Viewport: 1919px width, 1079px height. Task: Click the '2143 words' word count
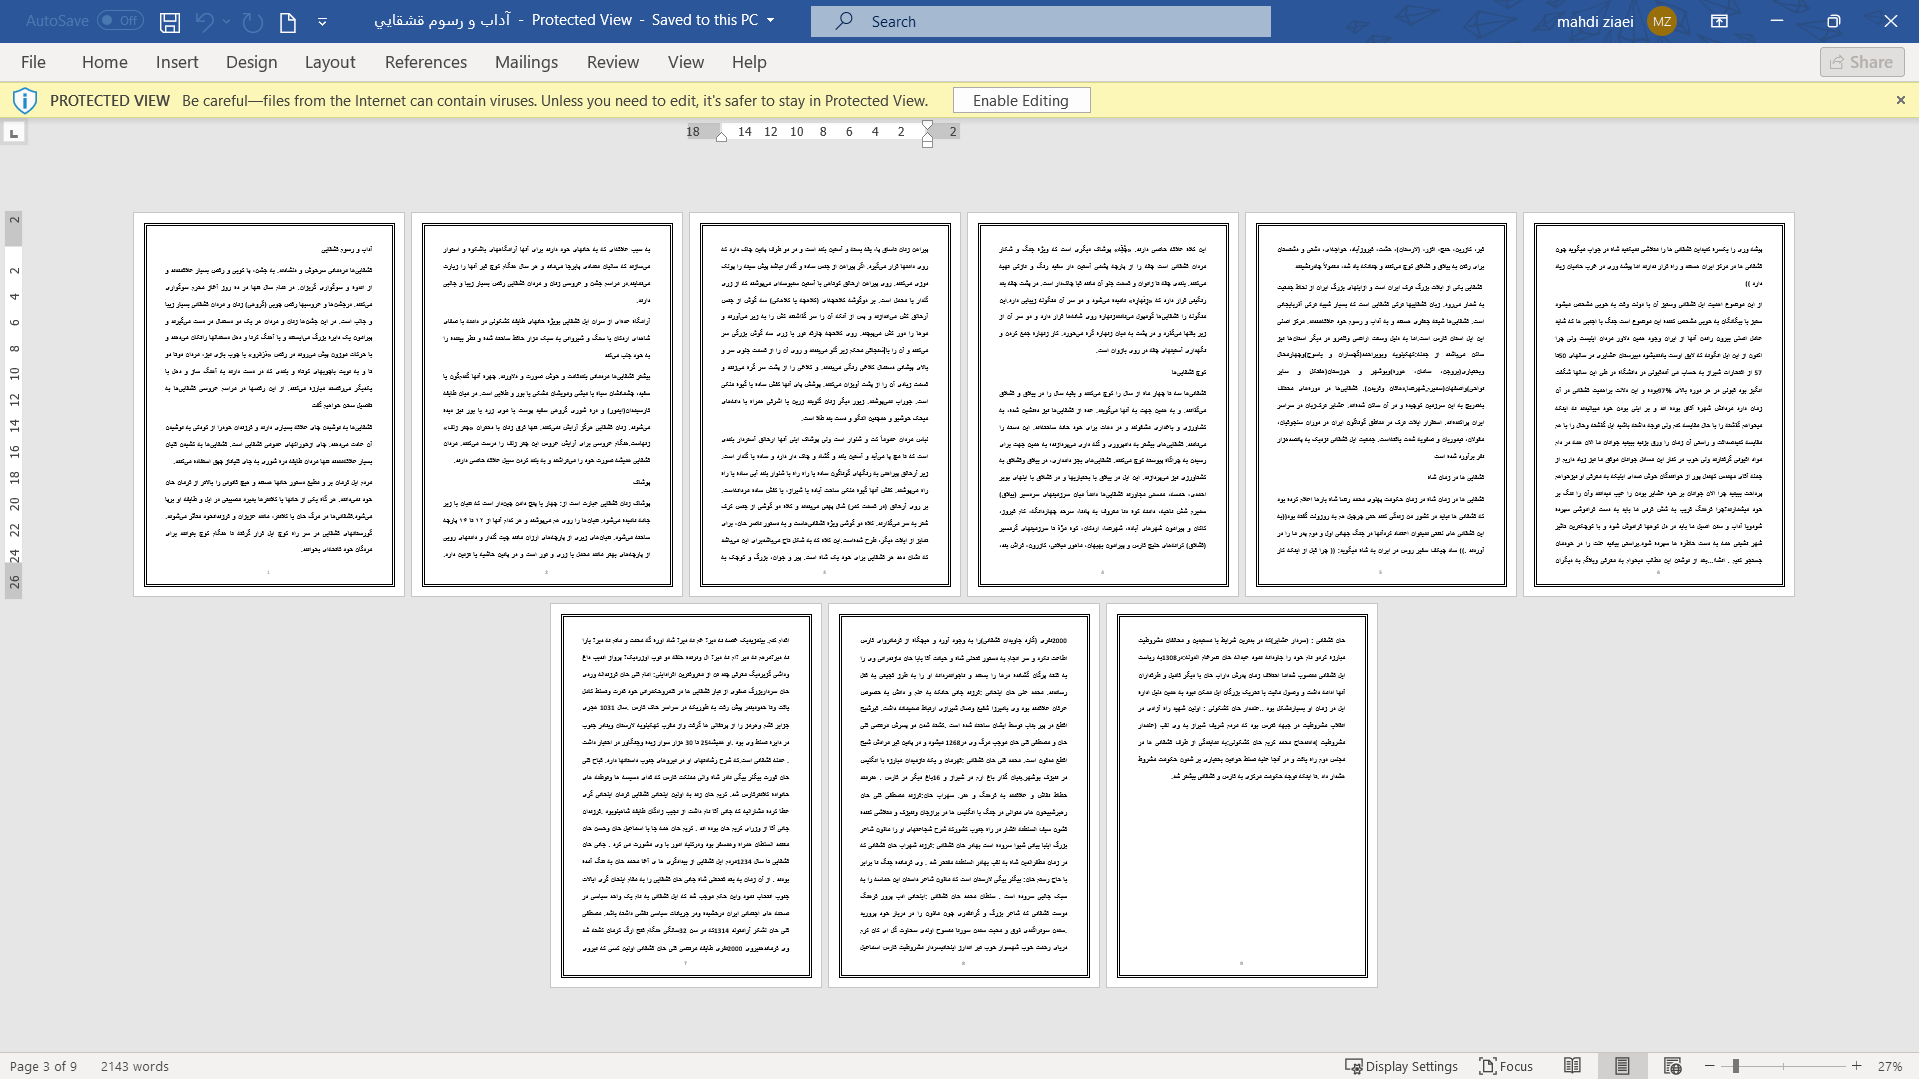tap(135, 1066)
